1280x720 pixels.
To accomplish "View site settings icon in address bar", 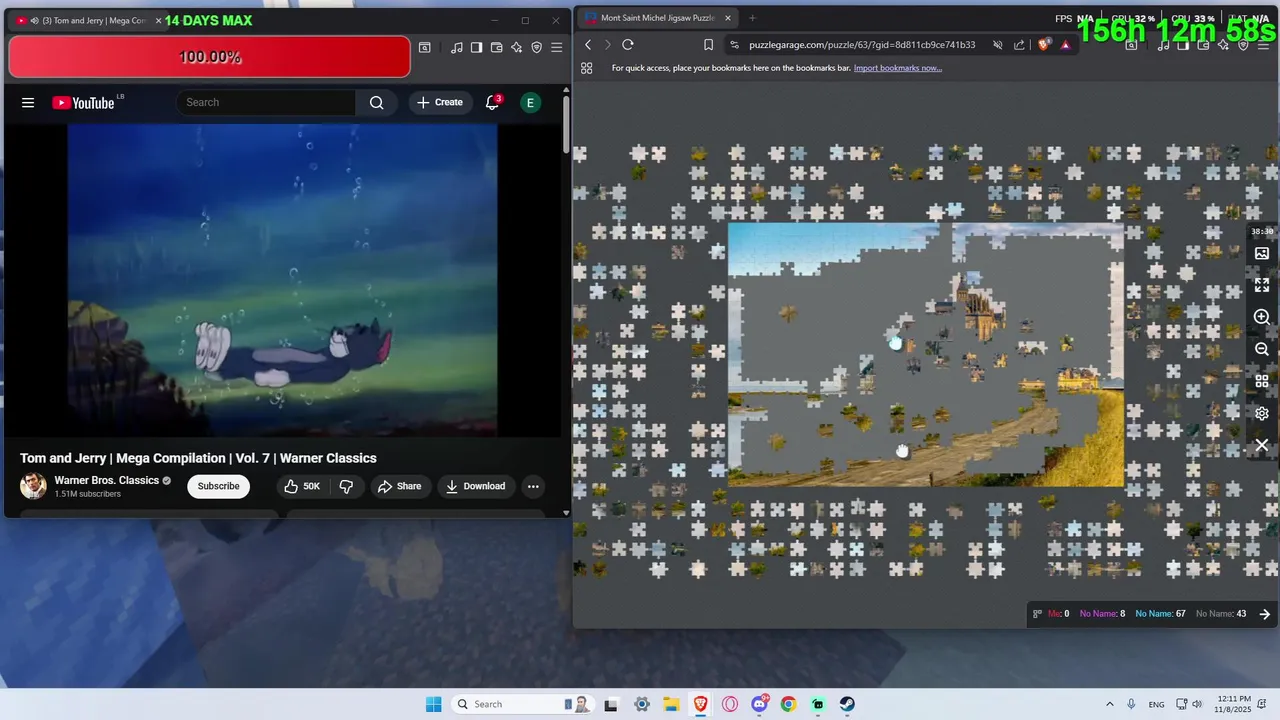I will click(734, 44).
